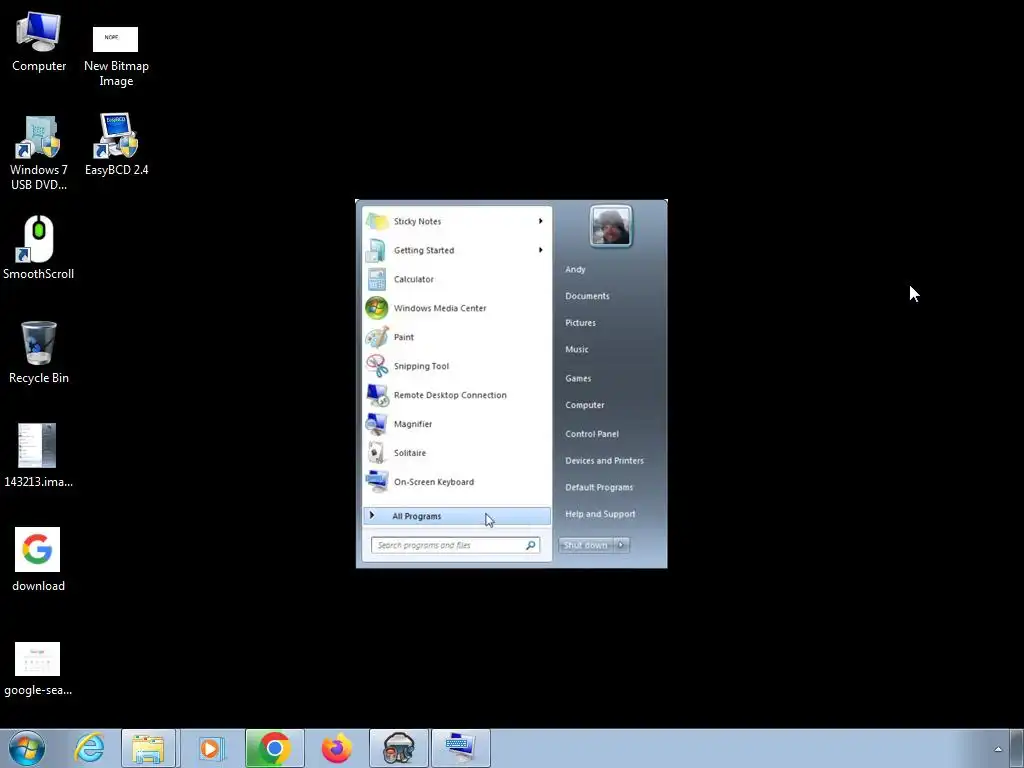Viewport: 1024px width, 768px height.
Task: Click the Windows Start orb
Action: pyautogui.click(x=27, y=748)
